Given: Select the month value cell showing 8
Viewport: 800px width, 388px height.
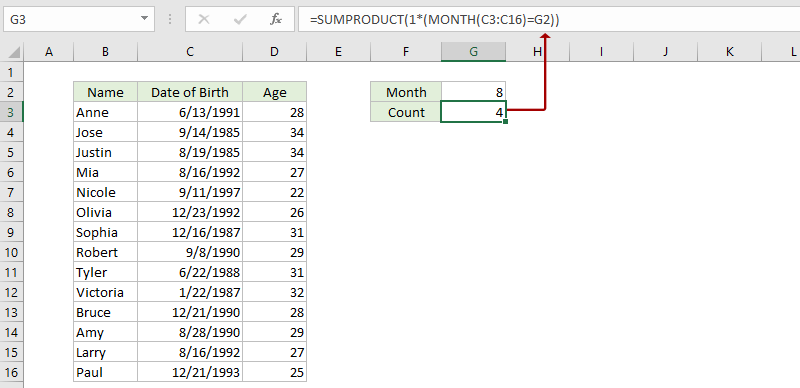Looking at the screenshot, I should click(473, 92).
